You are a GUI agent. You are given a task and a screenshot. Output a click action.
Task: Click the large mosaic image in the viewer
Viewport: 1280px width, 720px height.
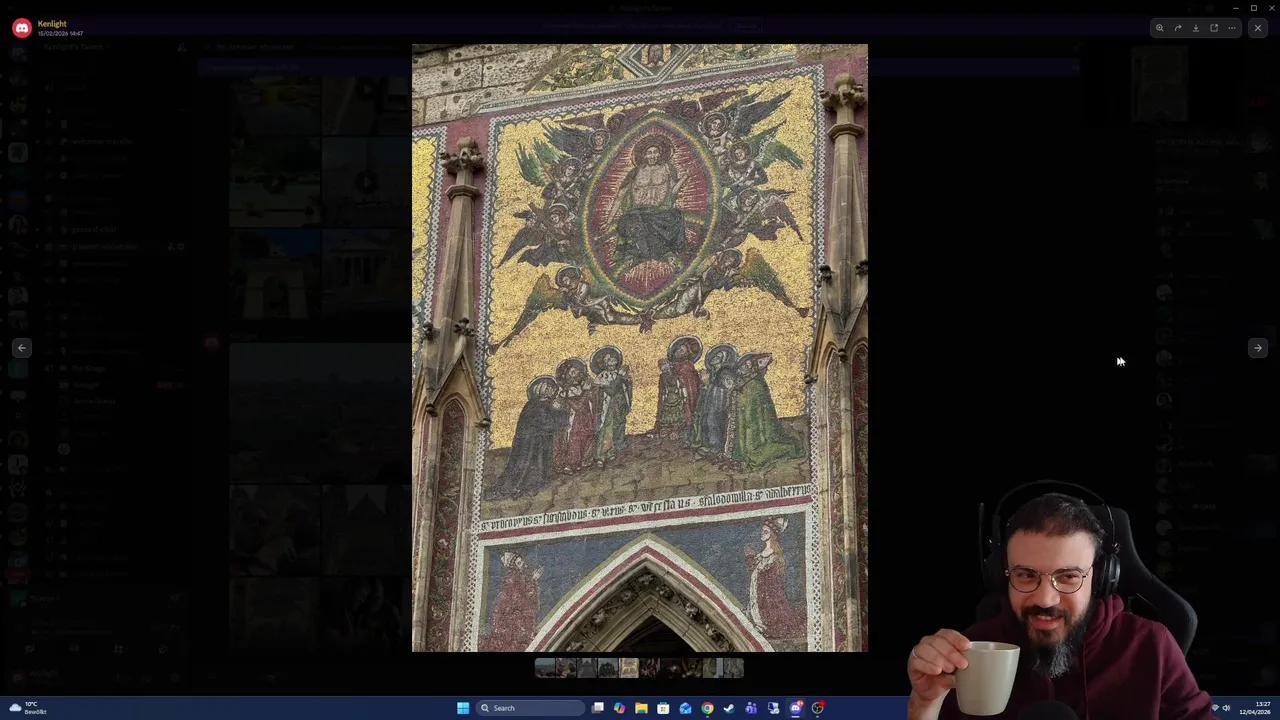point(640,348)
